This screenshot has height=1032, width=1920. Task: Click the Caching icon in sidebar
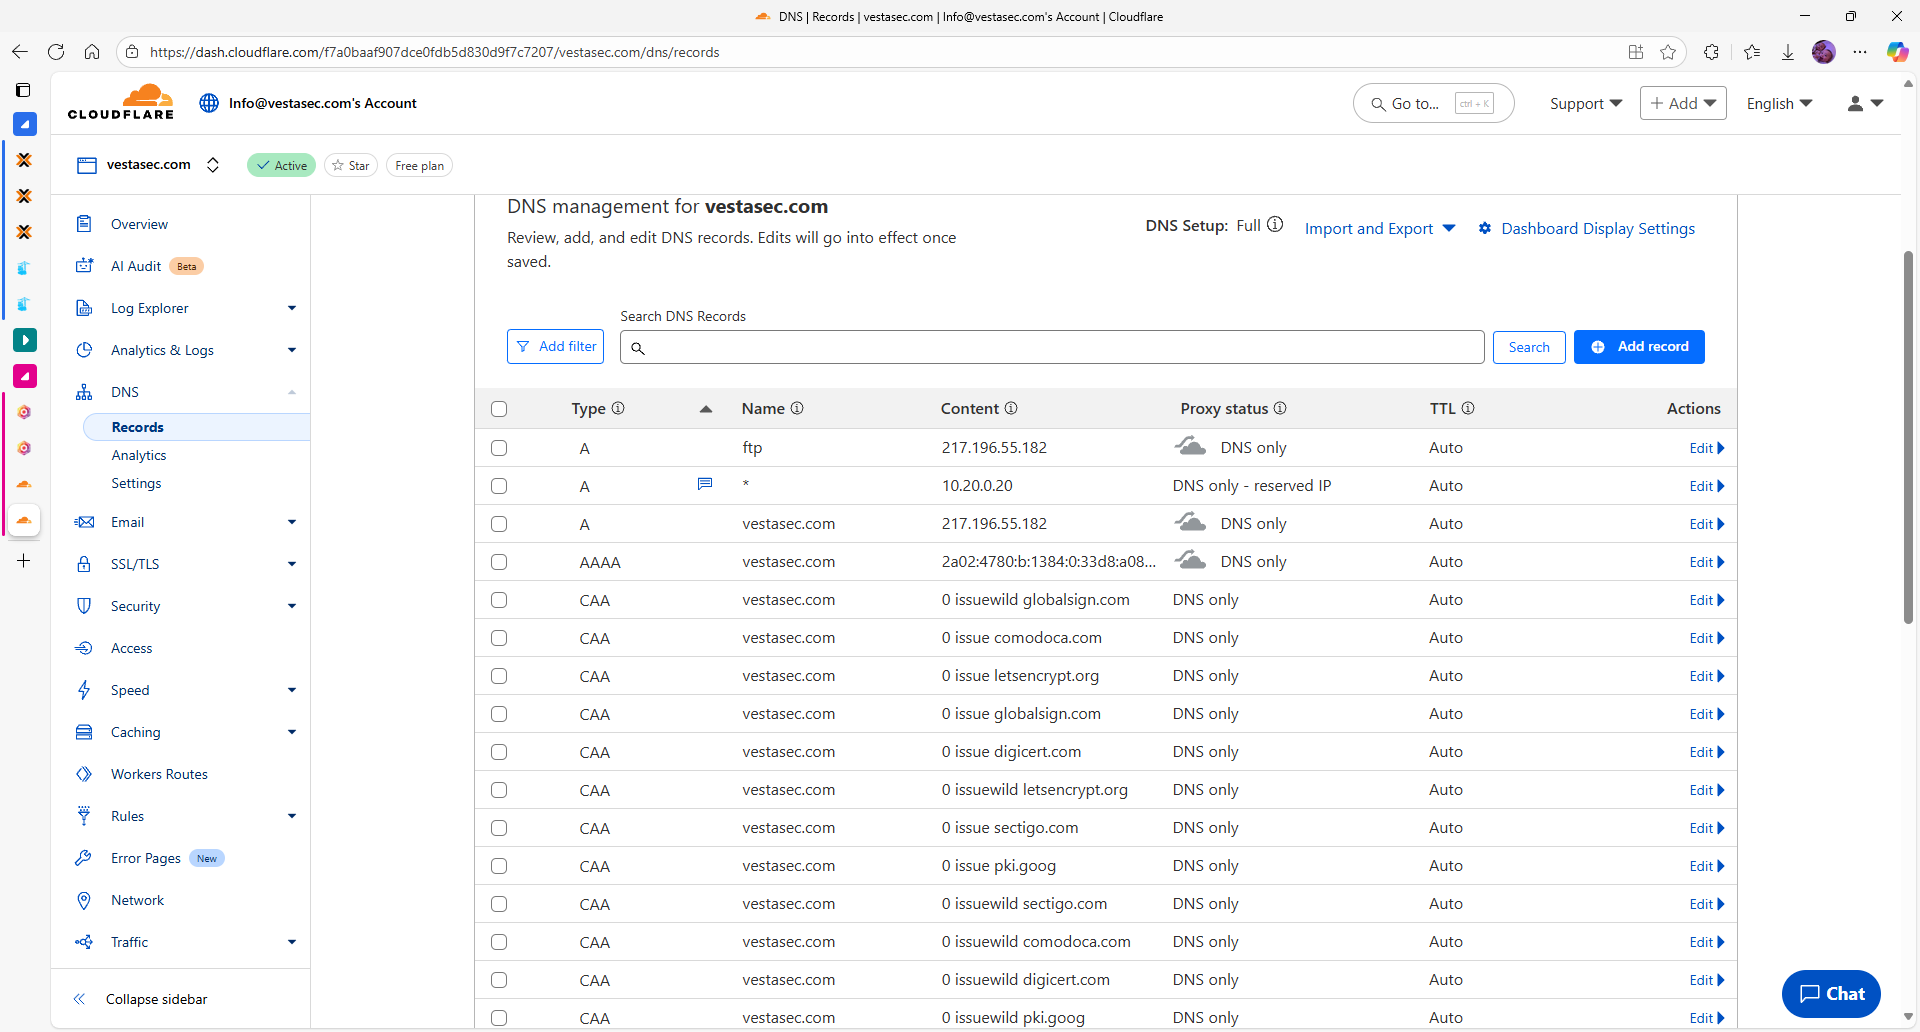[x=84, y=732]
